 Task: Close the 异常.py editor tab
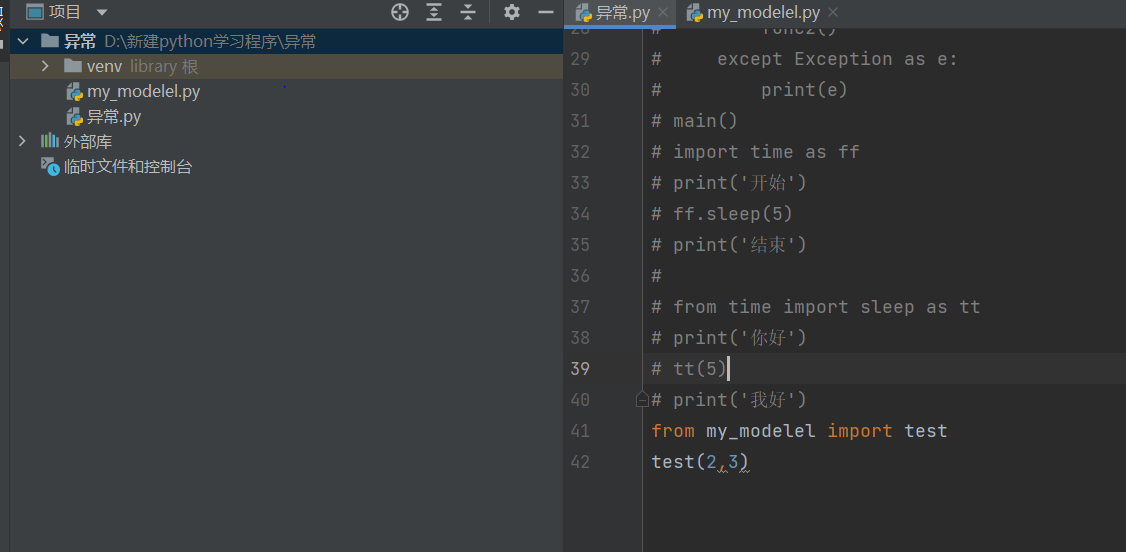point(663,13)
